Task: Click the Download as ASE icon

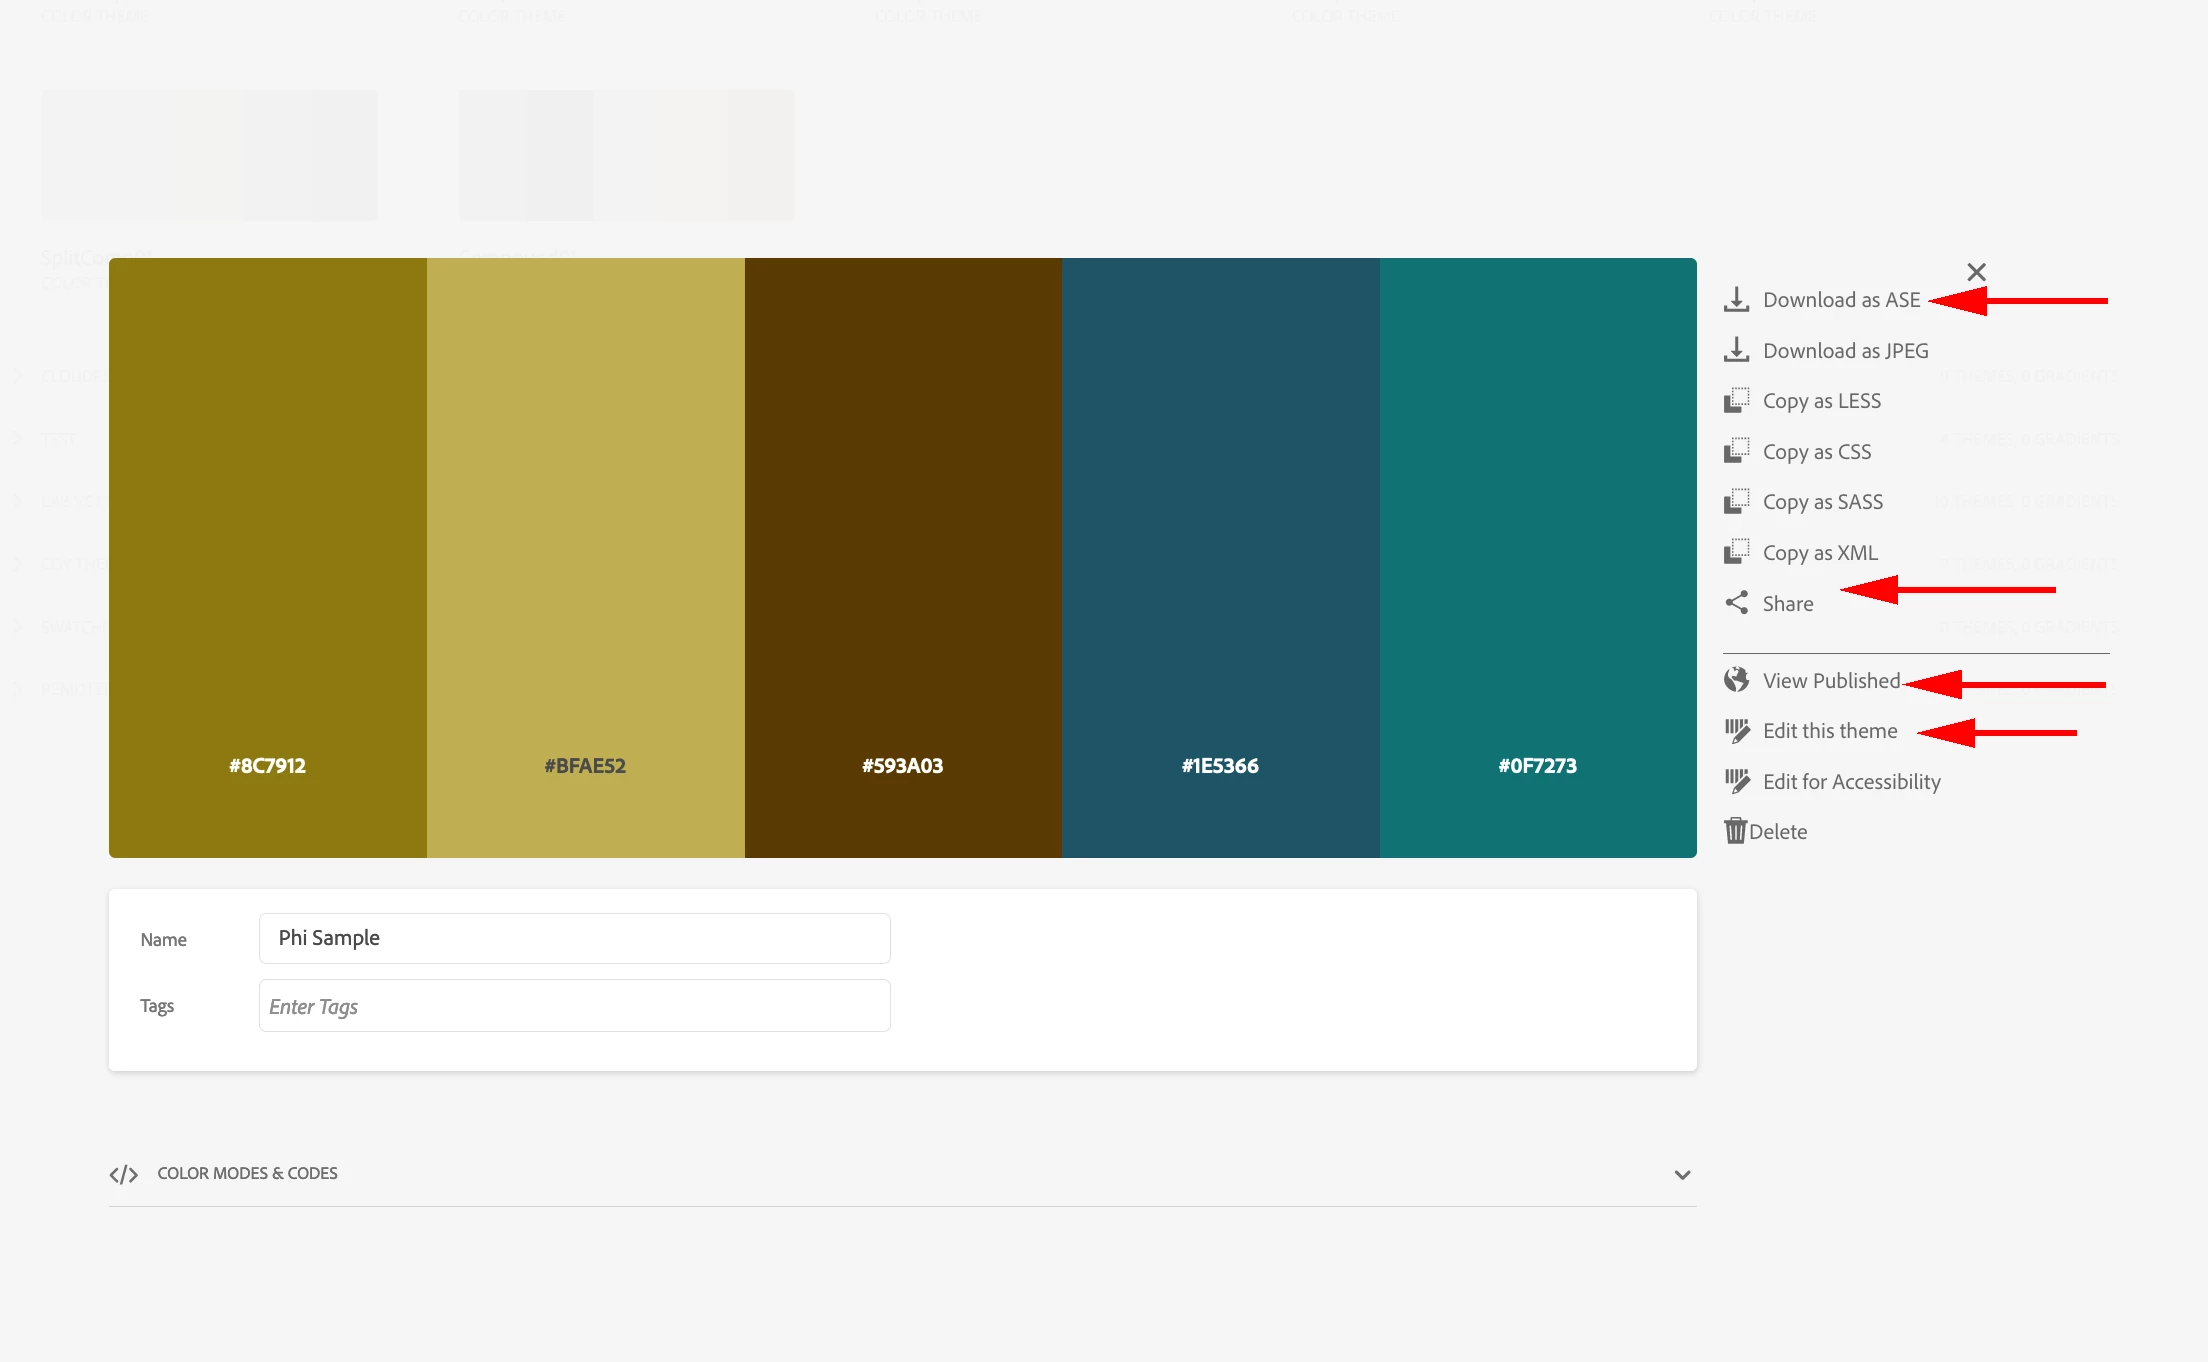Action: [1736, 300]
